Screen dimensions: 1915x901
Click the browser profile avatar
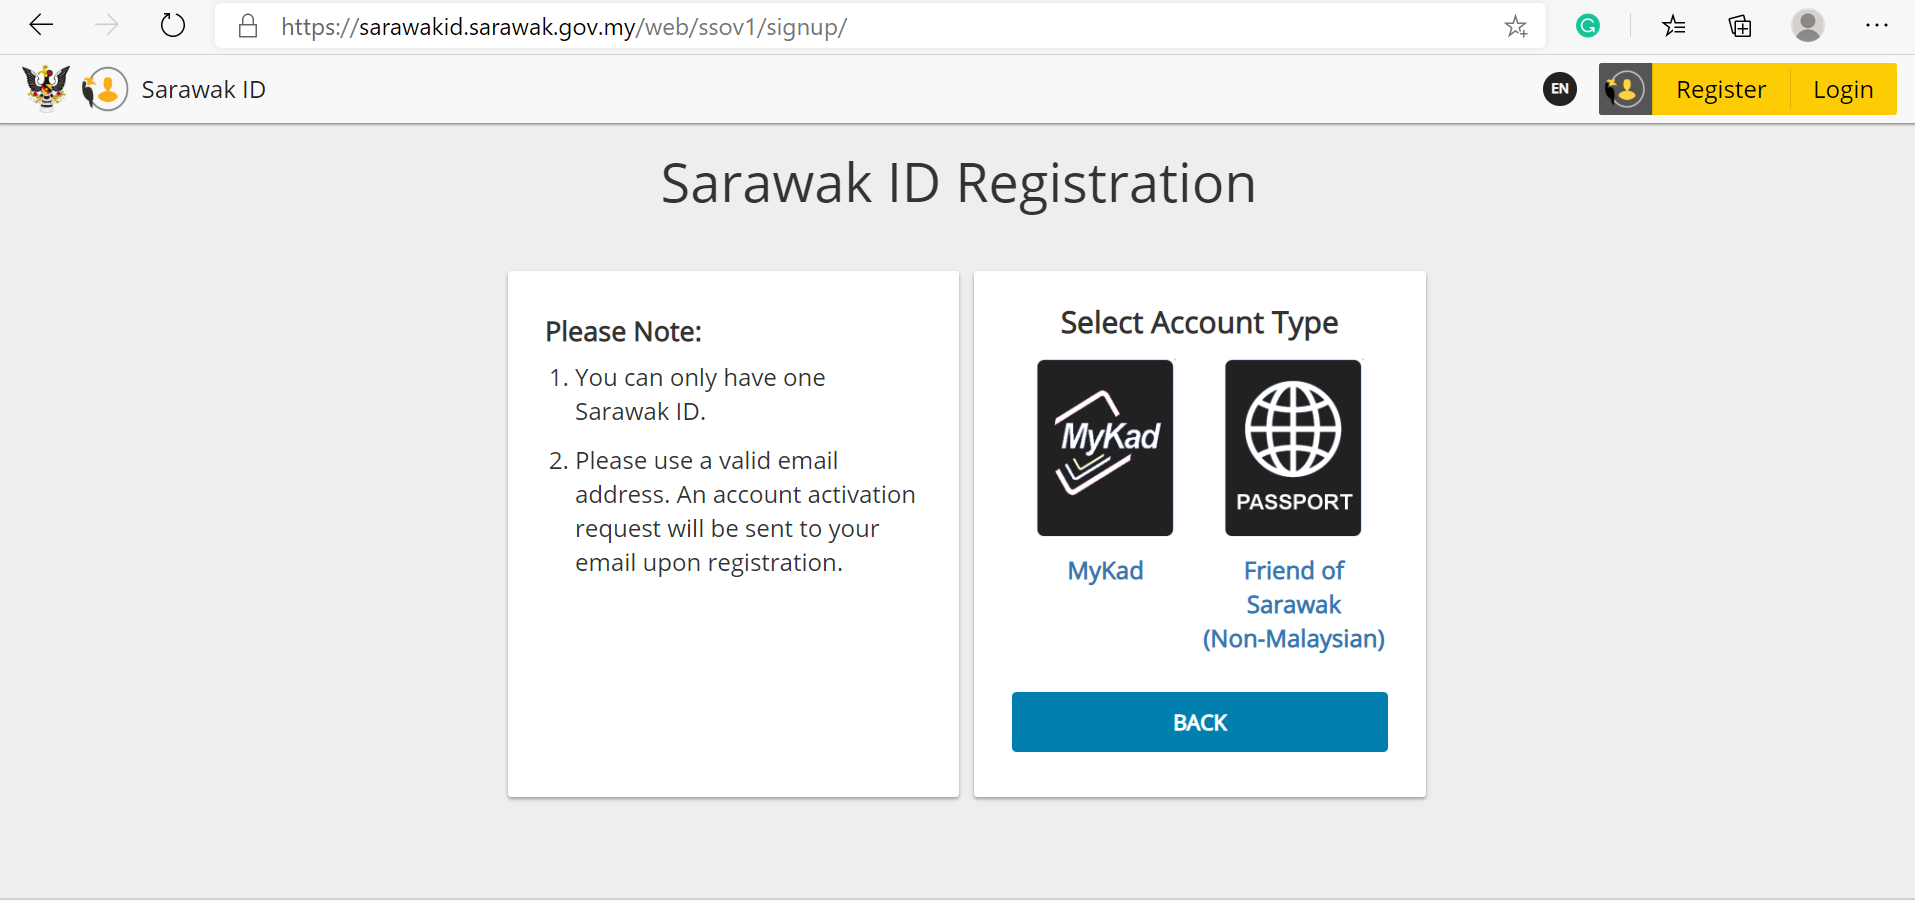point(1807,26)
